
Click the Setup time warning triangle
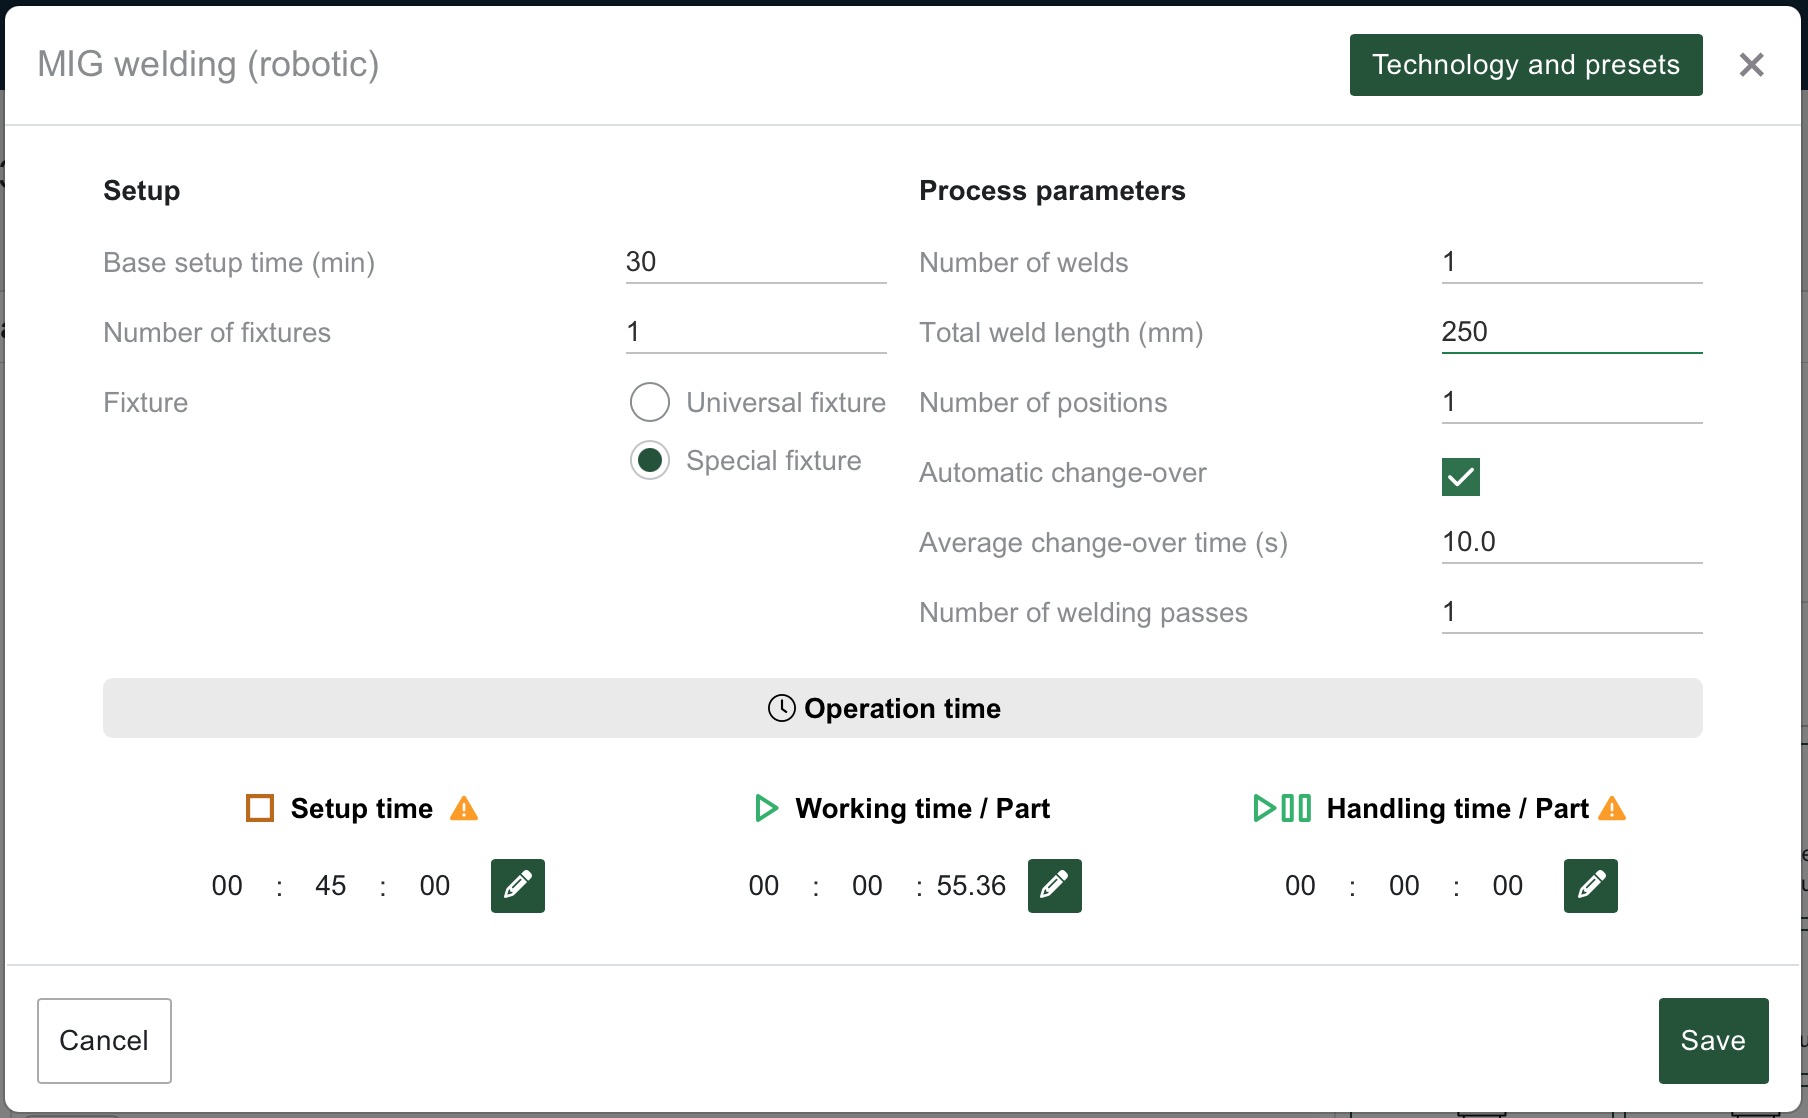coord(464,808)
